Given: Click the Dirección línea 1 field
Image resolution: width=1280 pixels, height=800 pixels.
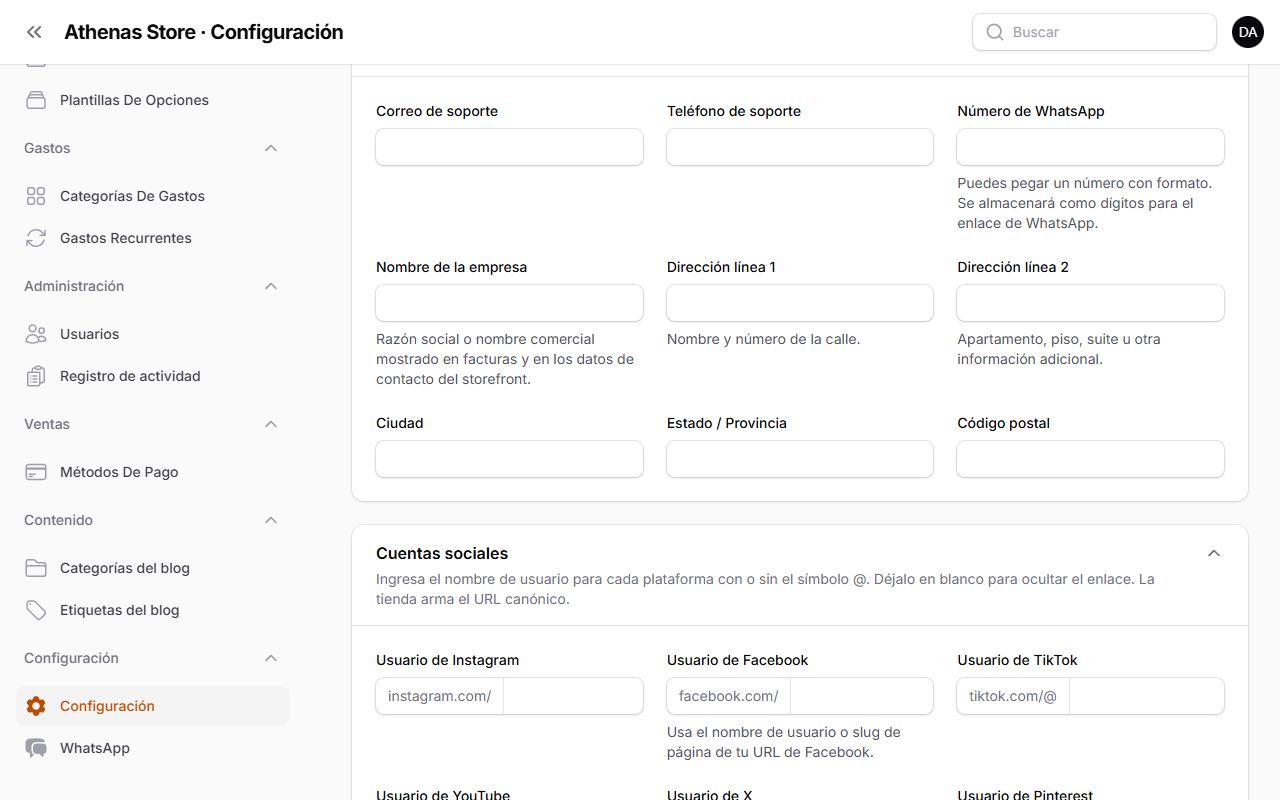Looking at the screenshot, I should [x=800, y=303].
